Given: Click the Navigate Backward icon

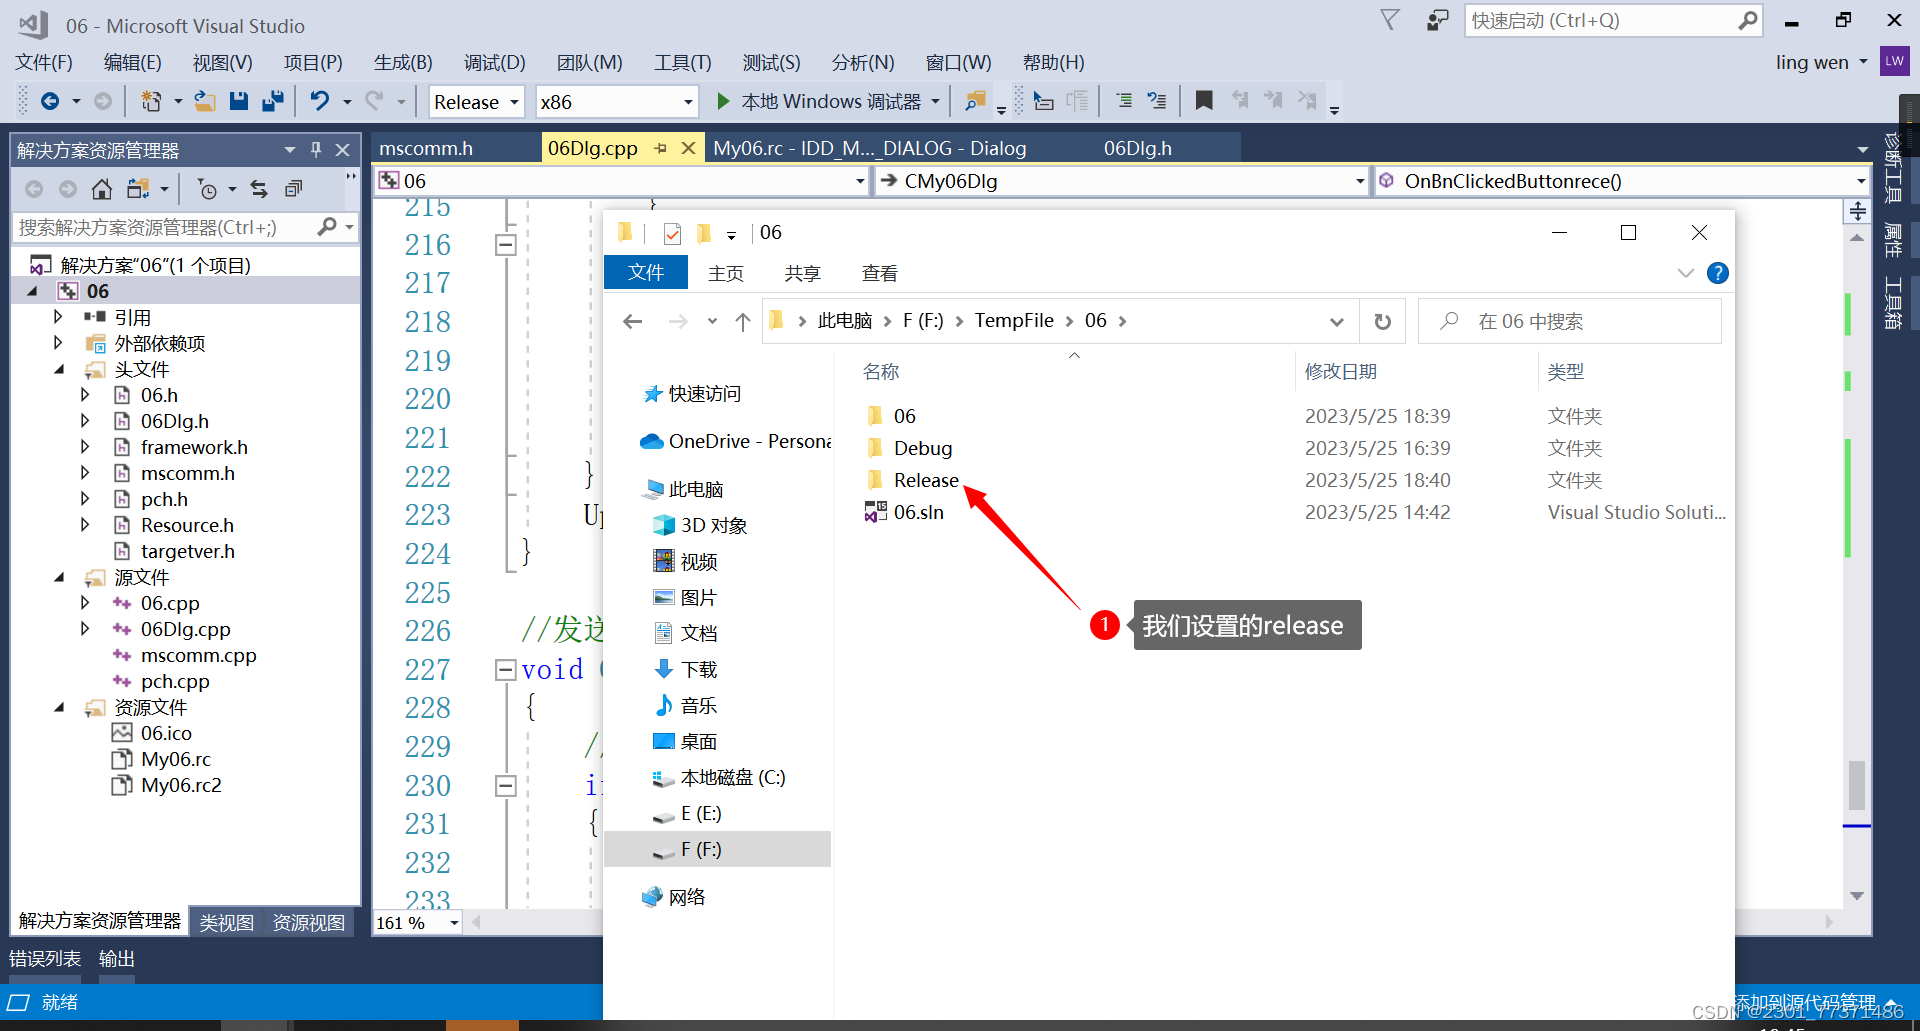Looking at the screenshot, I should point(52,100).
